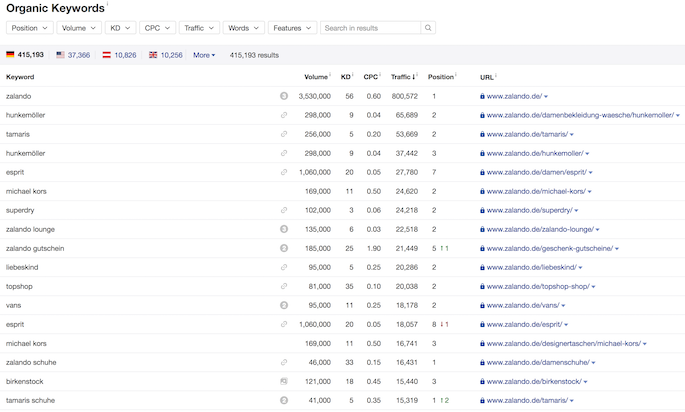Click lock icon beside www.zalando.de/ URL

[x=482, y=96]
